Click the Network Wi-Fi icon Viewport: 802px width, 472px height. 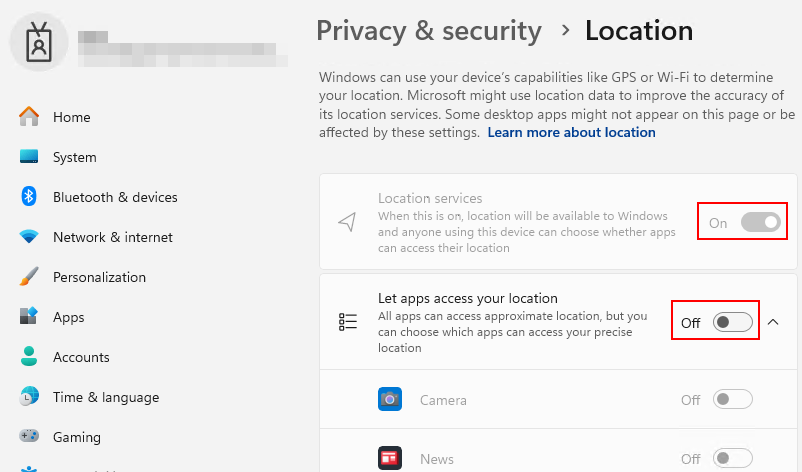[29, 237]
